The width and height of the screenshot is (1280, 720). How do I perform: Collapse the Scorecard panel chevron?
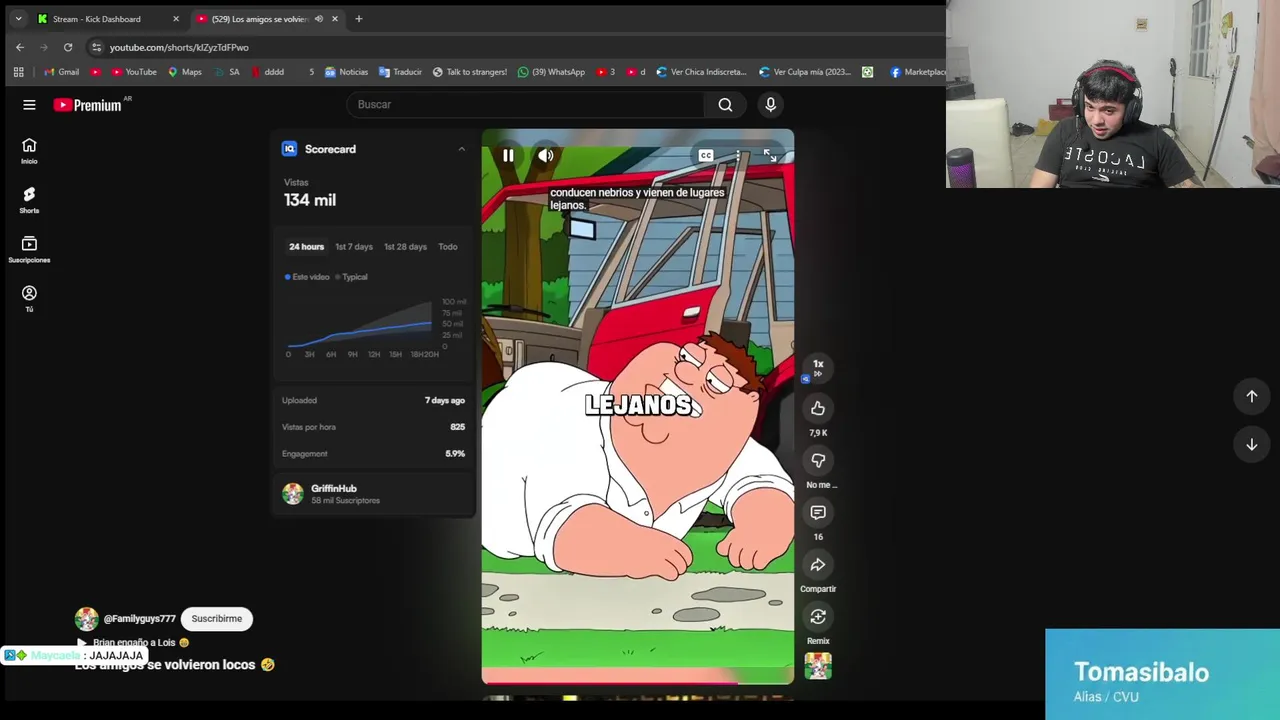point(461,149)
